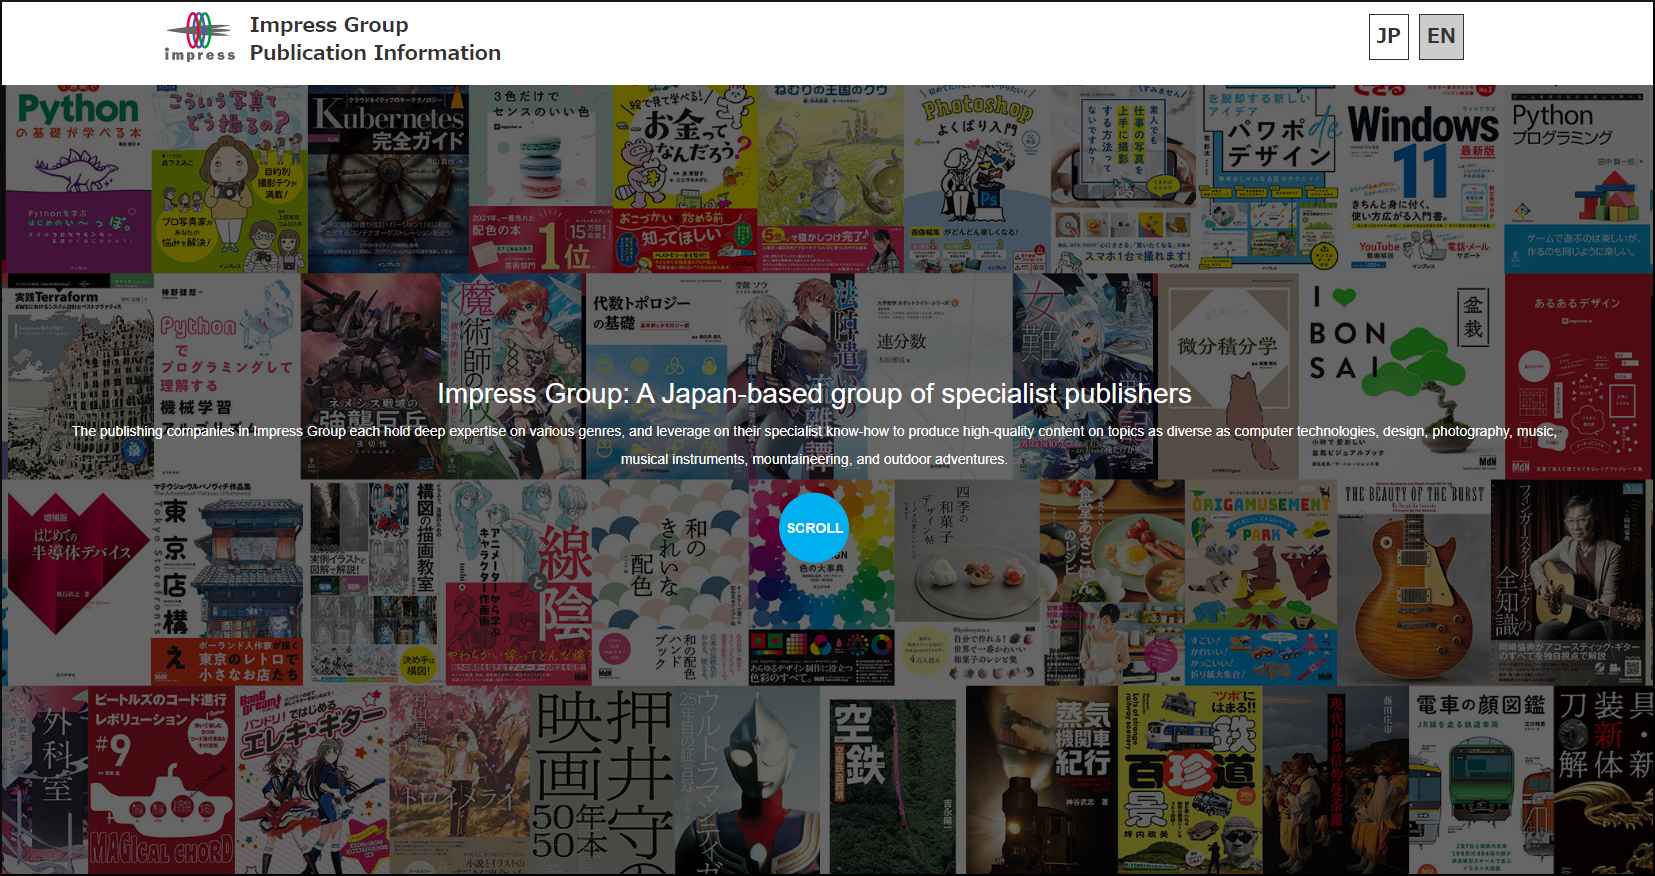This screenshot has height=876, width=1655.
Task: Open the Windows 11 book cover
Action: pyautogui.click(x=1424, y=179)
